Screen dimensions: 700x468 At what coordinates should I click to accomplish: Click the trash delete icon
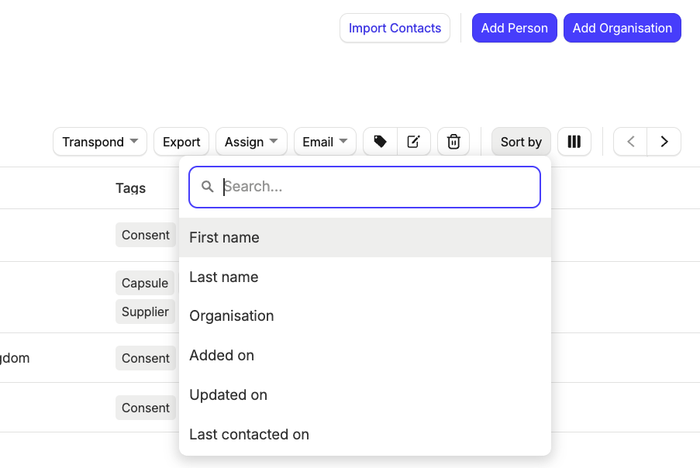(453, 142)
